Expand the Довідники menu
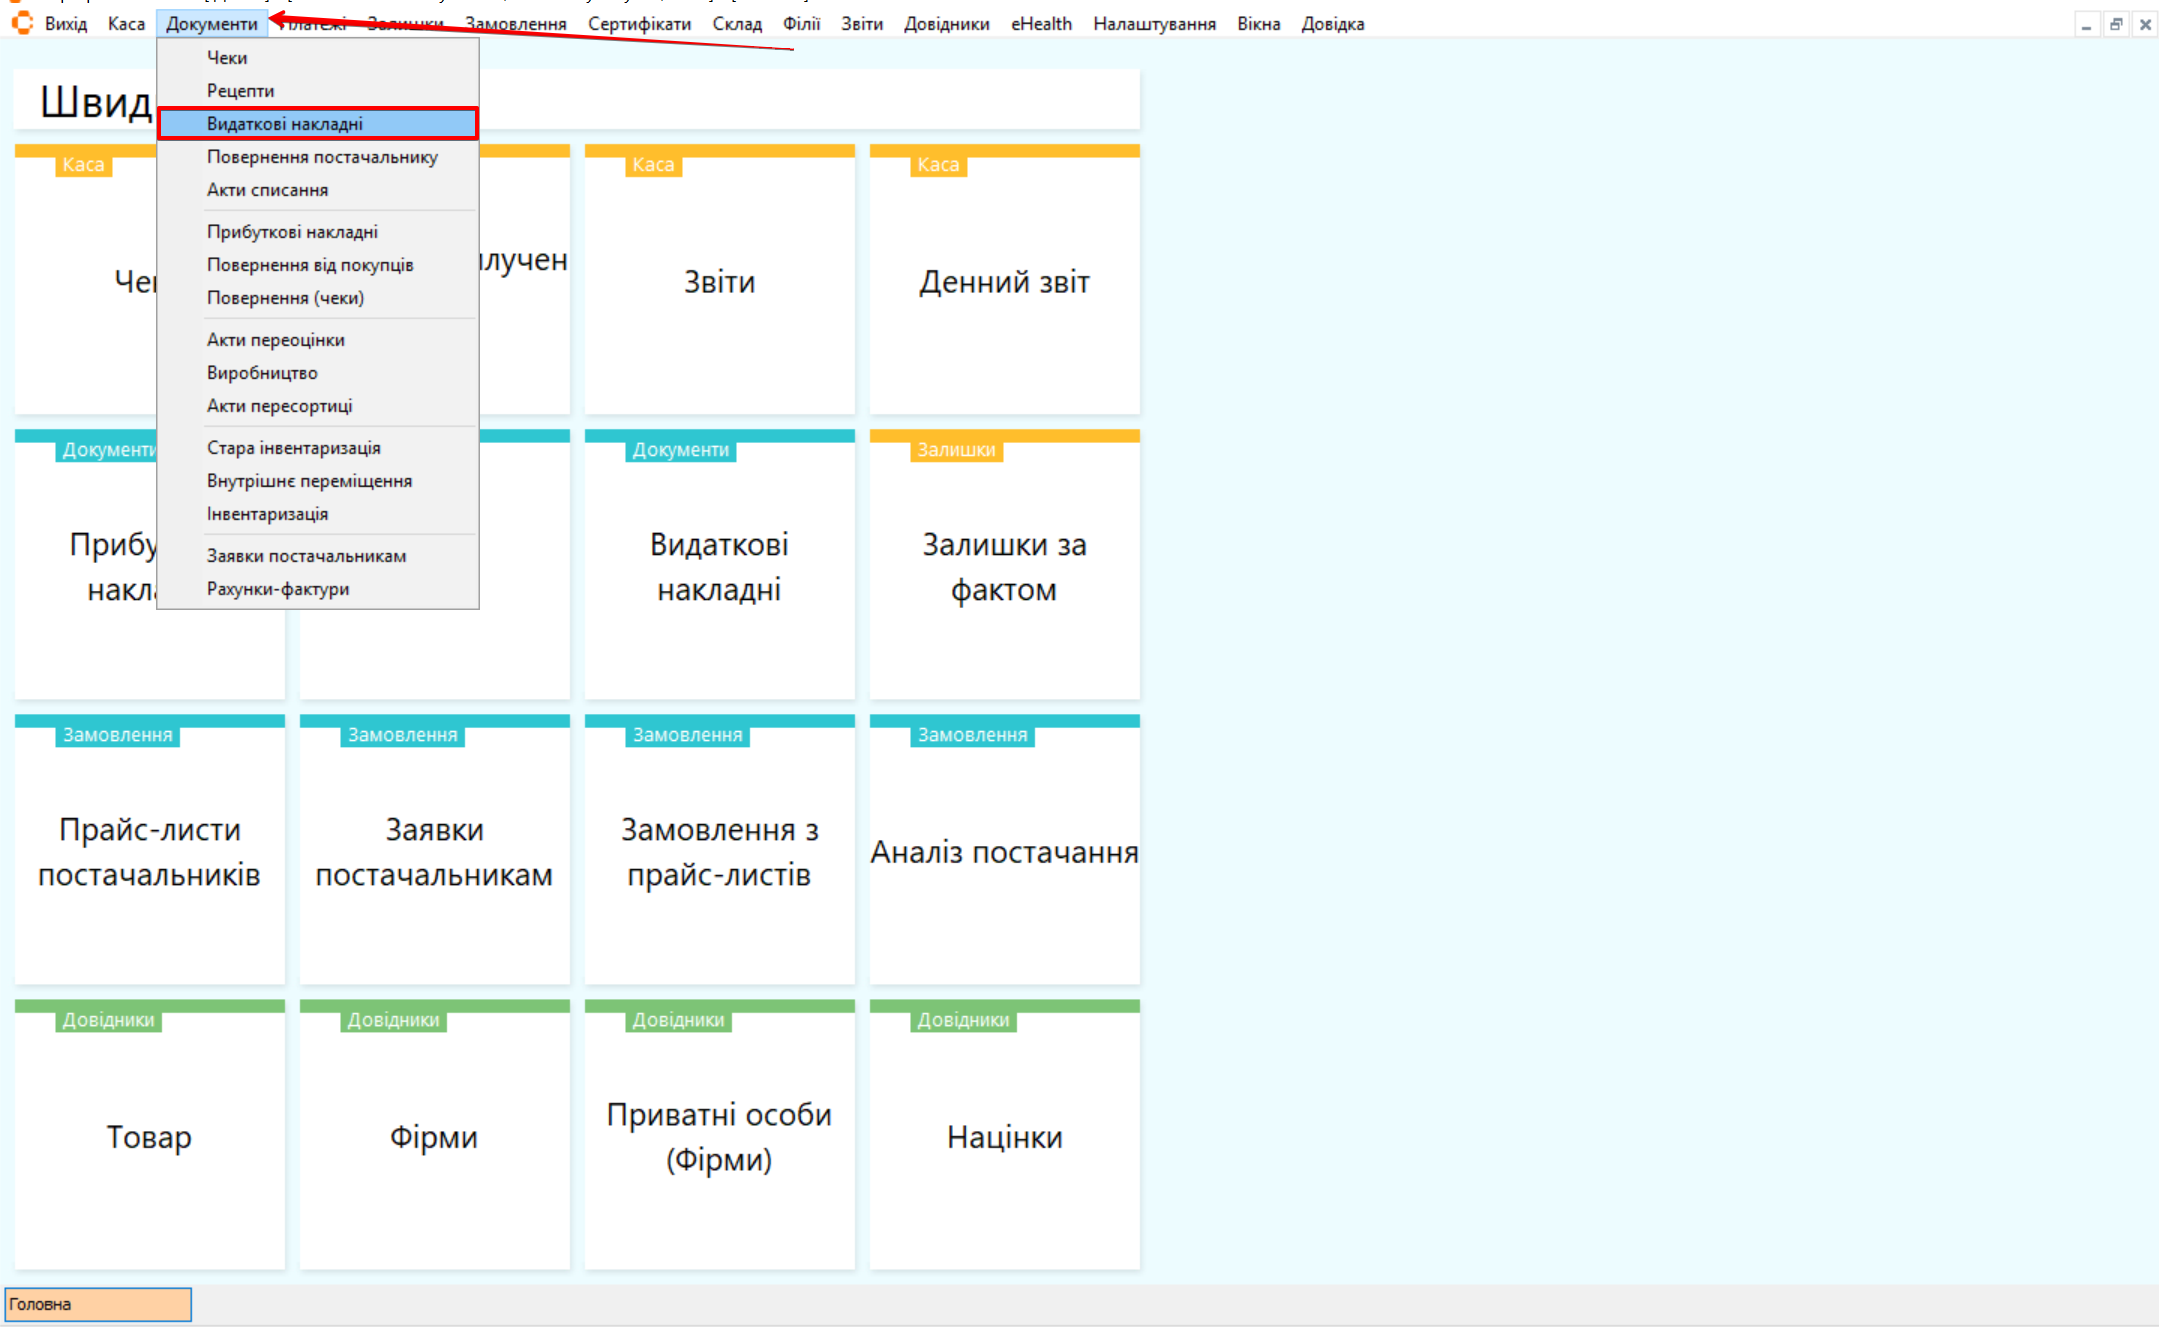The image size is (2159, 1327). [x=946, y=24]
